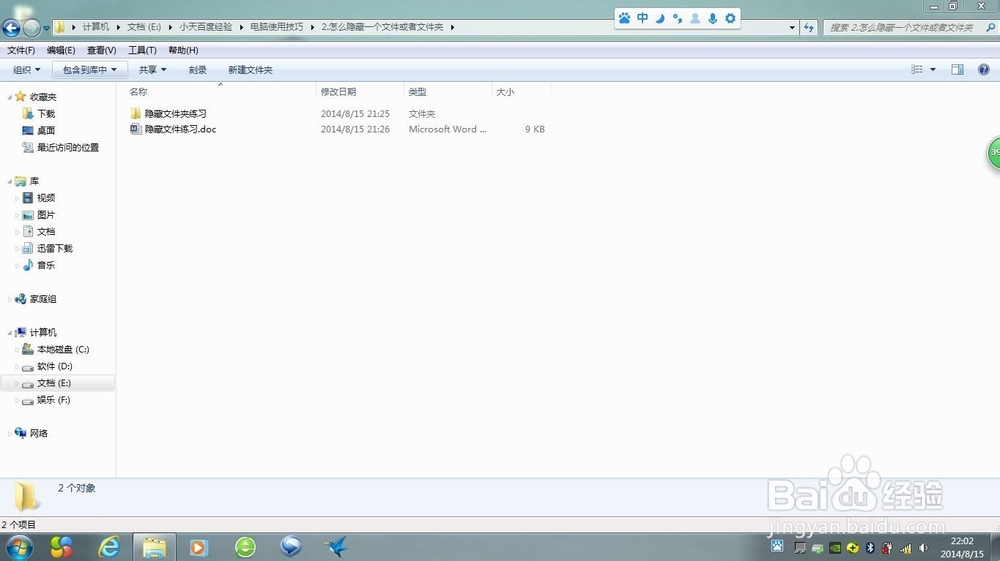The image size is (1000, 561).
Task: Toggle the IME 中 Chinese mode
Action: [x=642, y=18]
